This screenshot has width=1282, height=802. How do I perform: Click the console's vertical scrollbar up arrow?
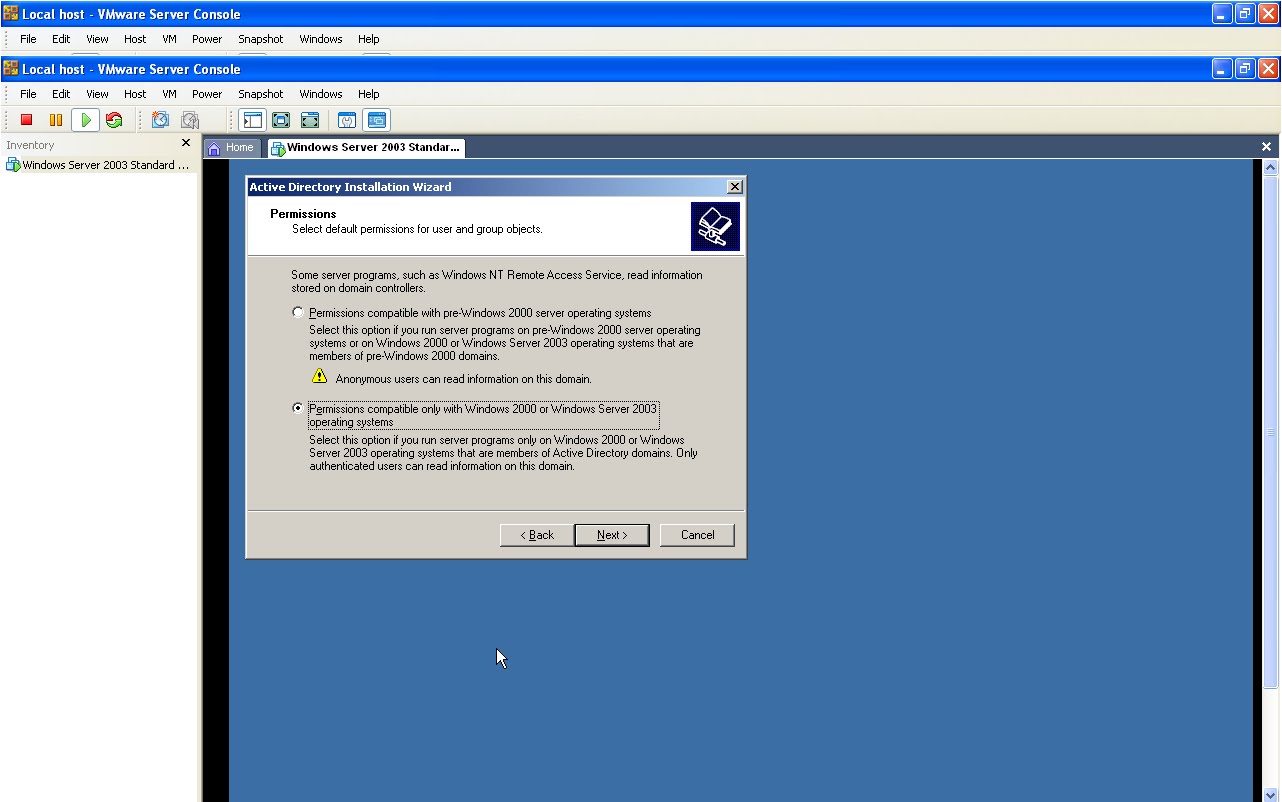pyautogui.click(x=1271, y=168)
